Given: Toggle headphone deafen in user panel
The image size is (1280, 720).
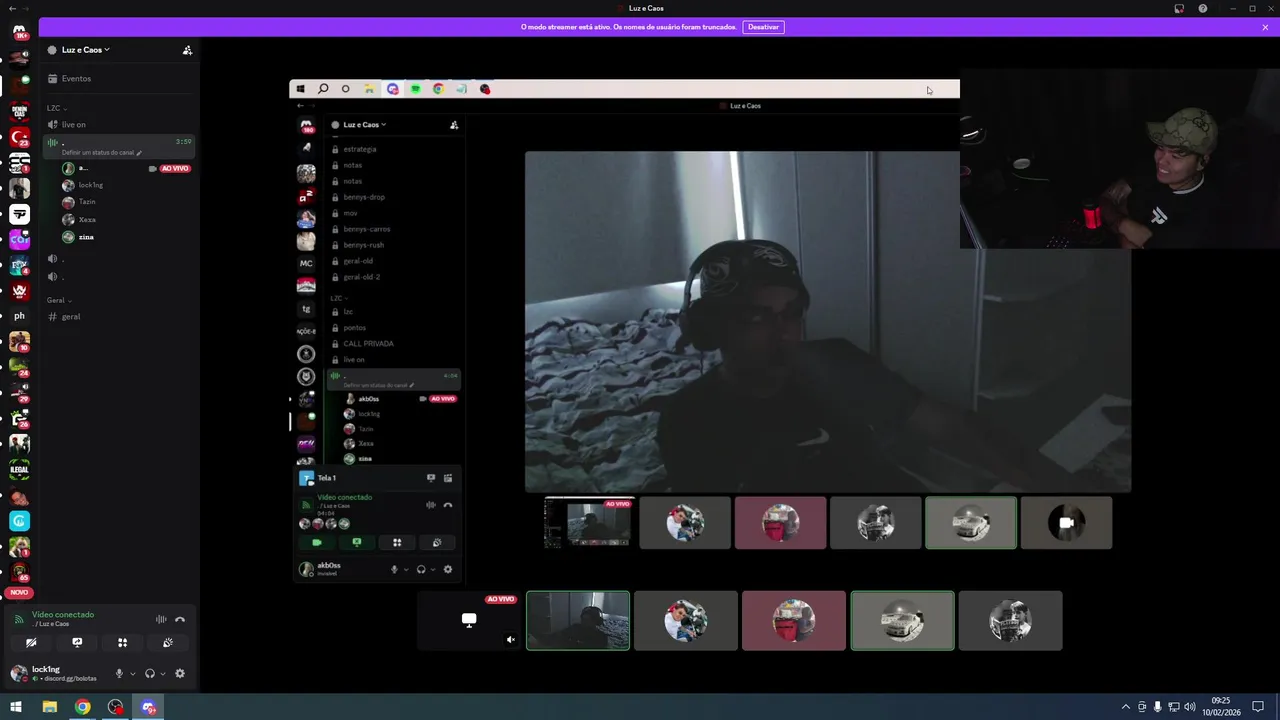Looking at the screenshot, I should 150,674.
